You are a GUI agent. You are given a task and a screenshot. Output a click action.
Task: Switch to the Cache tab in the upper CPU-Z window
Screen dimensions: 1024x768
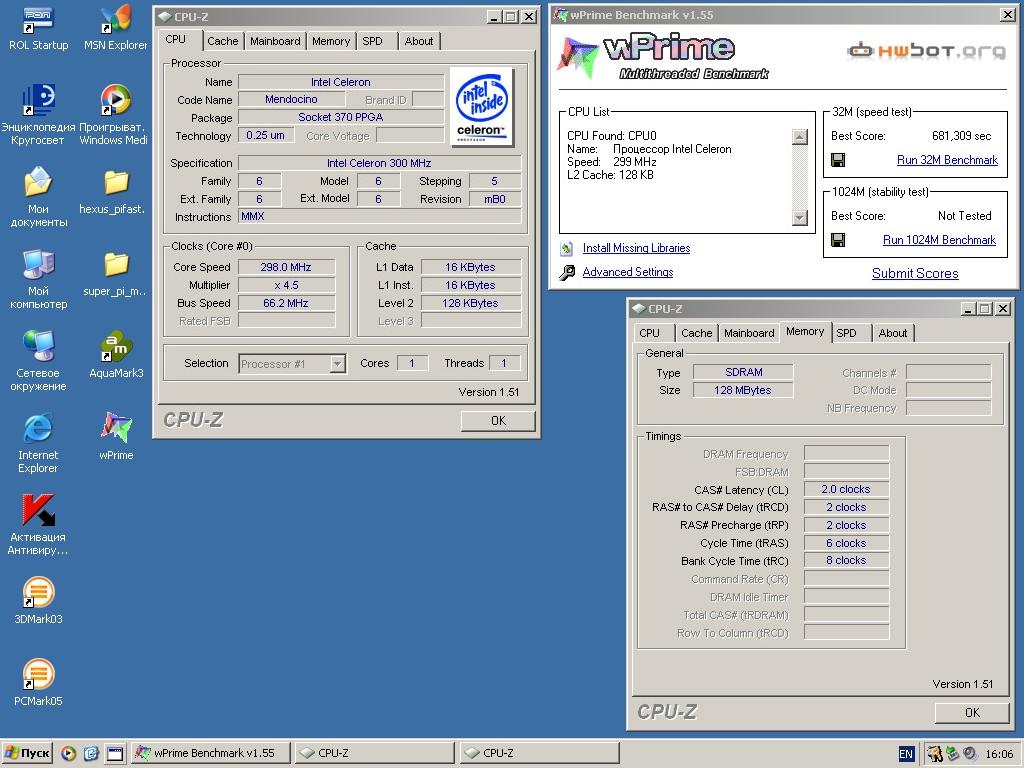223,41
